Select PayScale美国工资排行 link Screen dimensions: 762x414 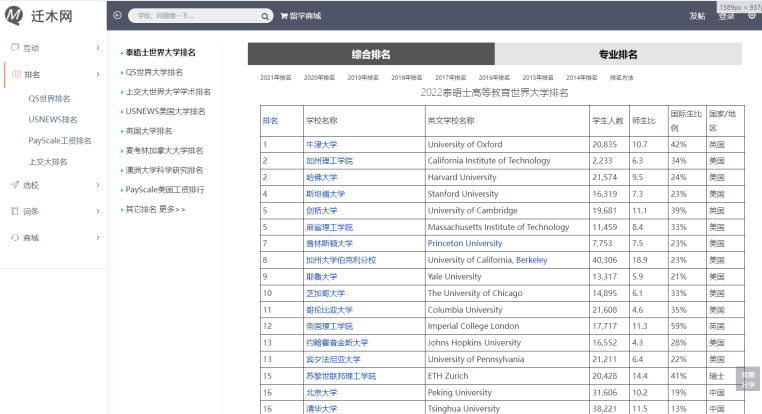pyautogui.click(x=165, y=190)
